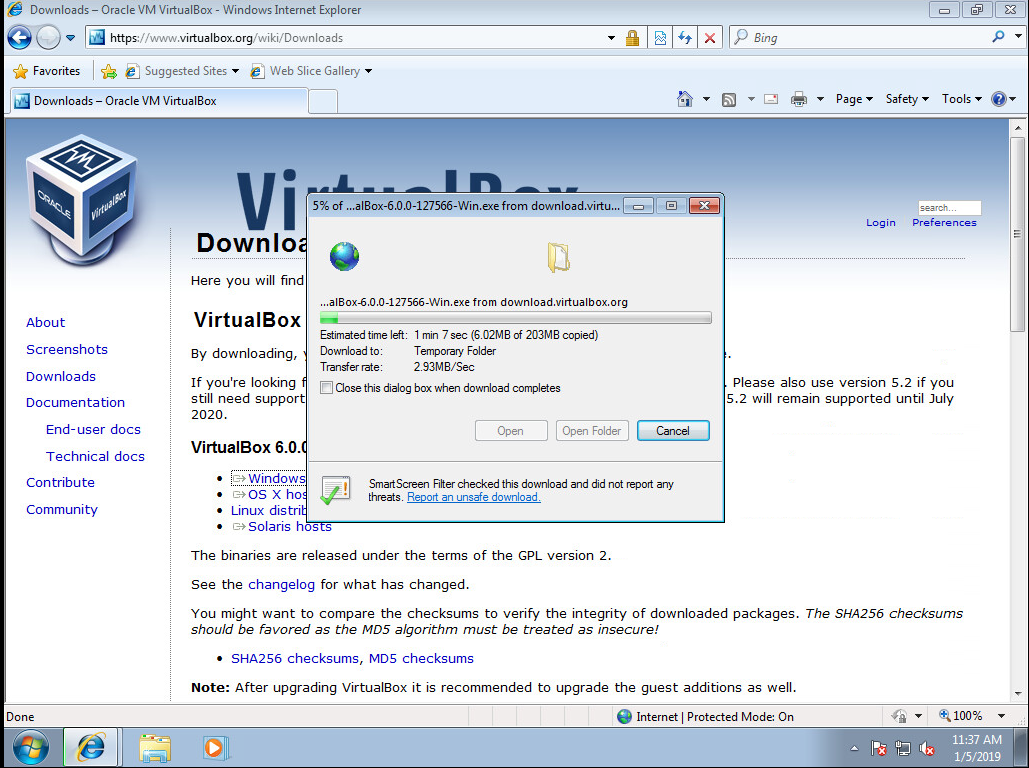
Task: Click the RSS Feeds icon
Action: [x=728, y=99]
